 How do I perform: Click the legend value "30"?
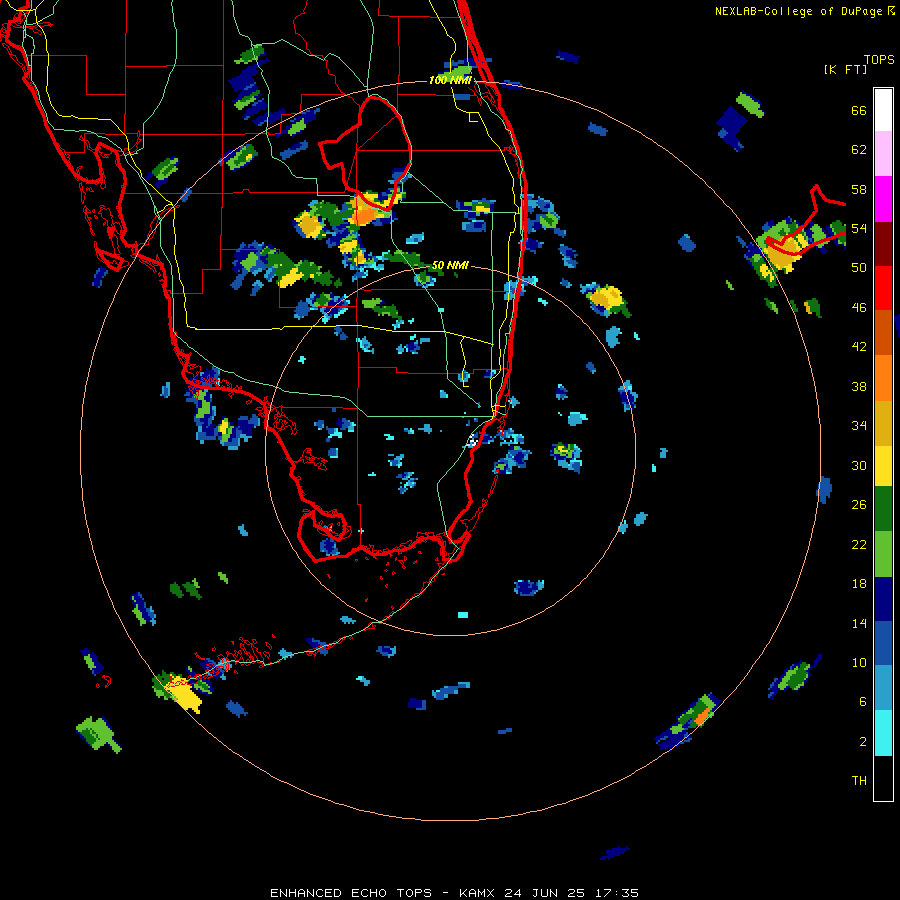pos(859,465)
